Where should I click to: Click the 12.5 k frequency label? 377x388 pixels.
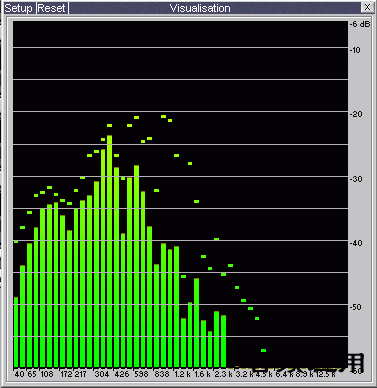click(325, 374)
